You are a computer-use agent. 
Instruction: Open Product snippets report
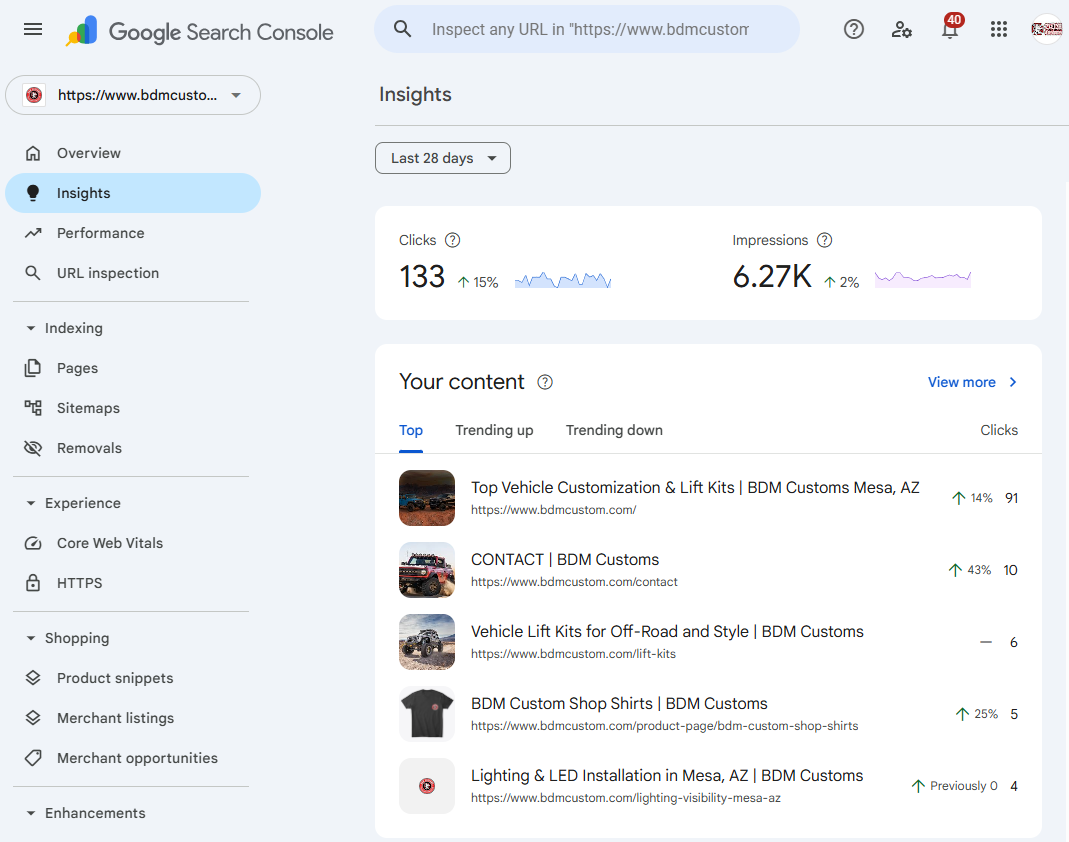click(133, 678)
